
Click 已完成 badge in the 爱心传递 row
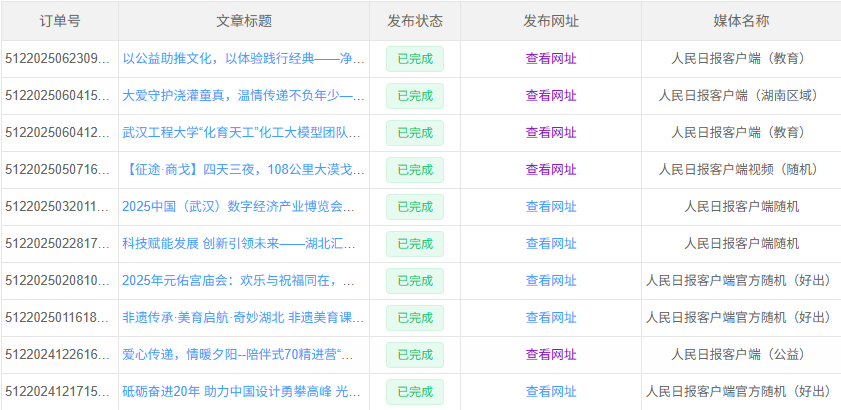[x=415, y=355]
